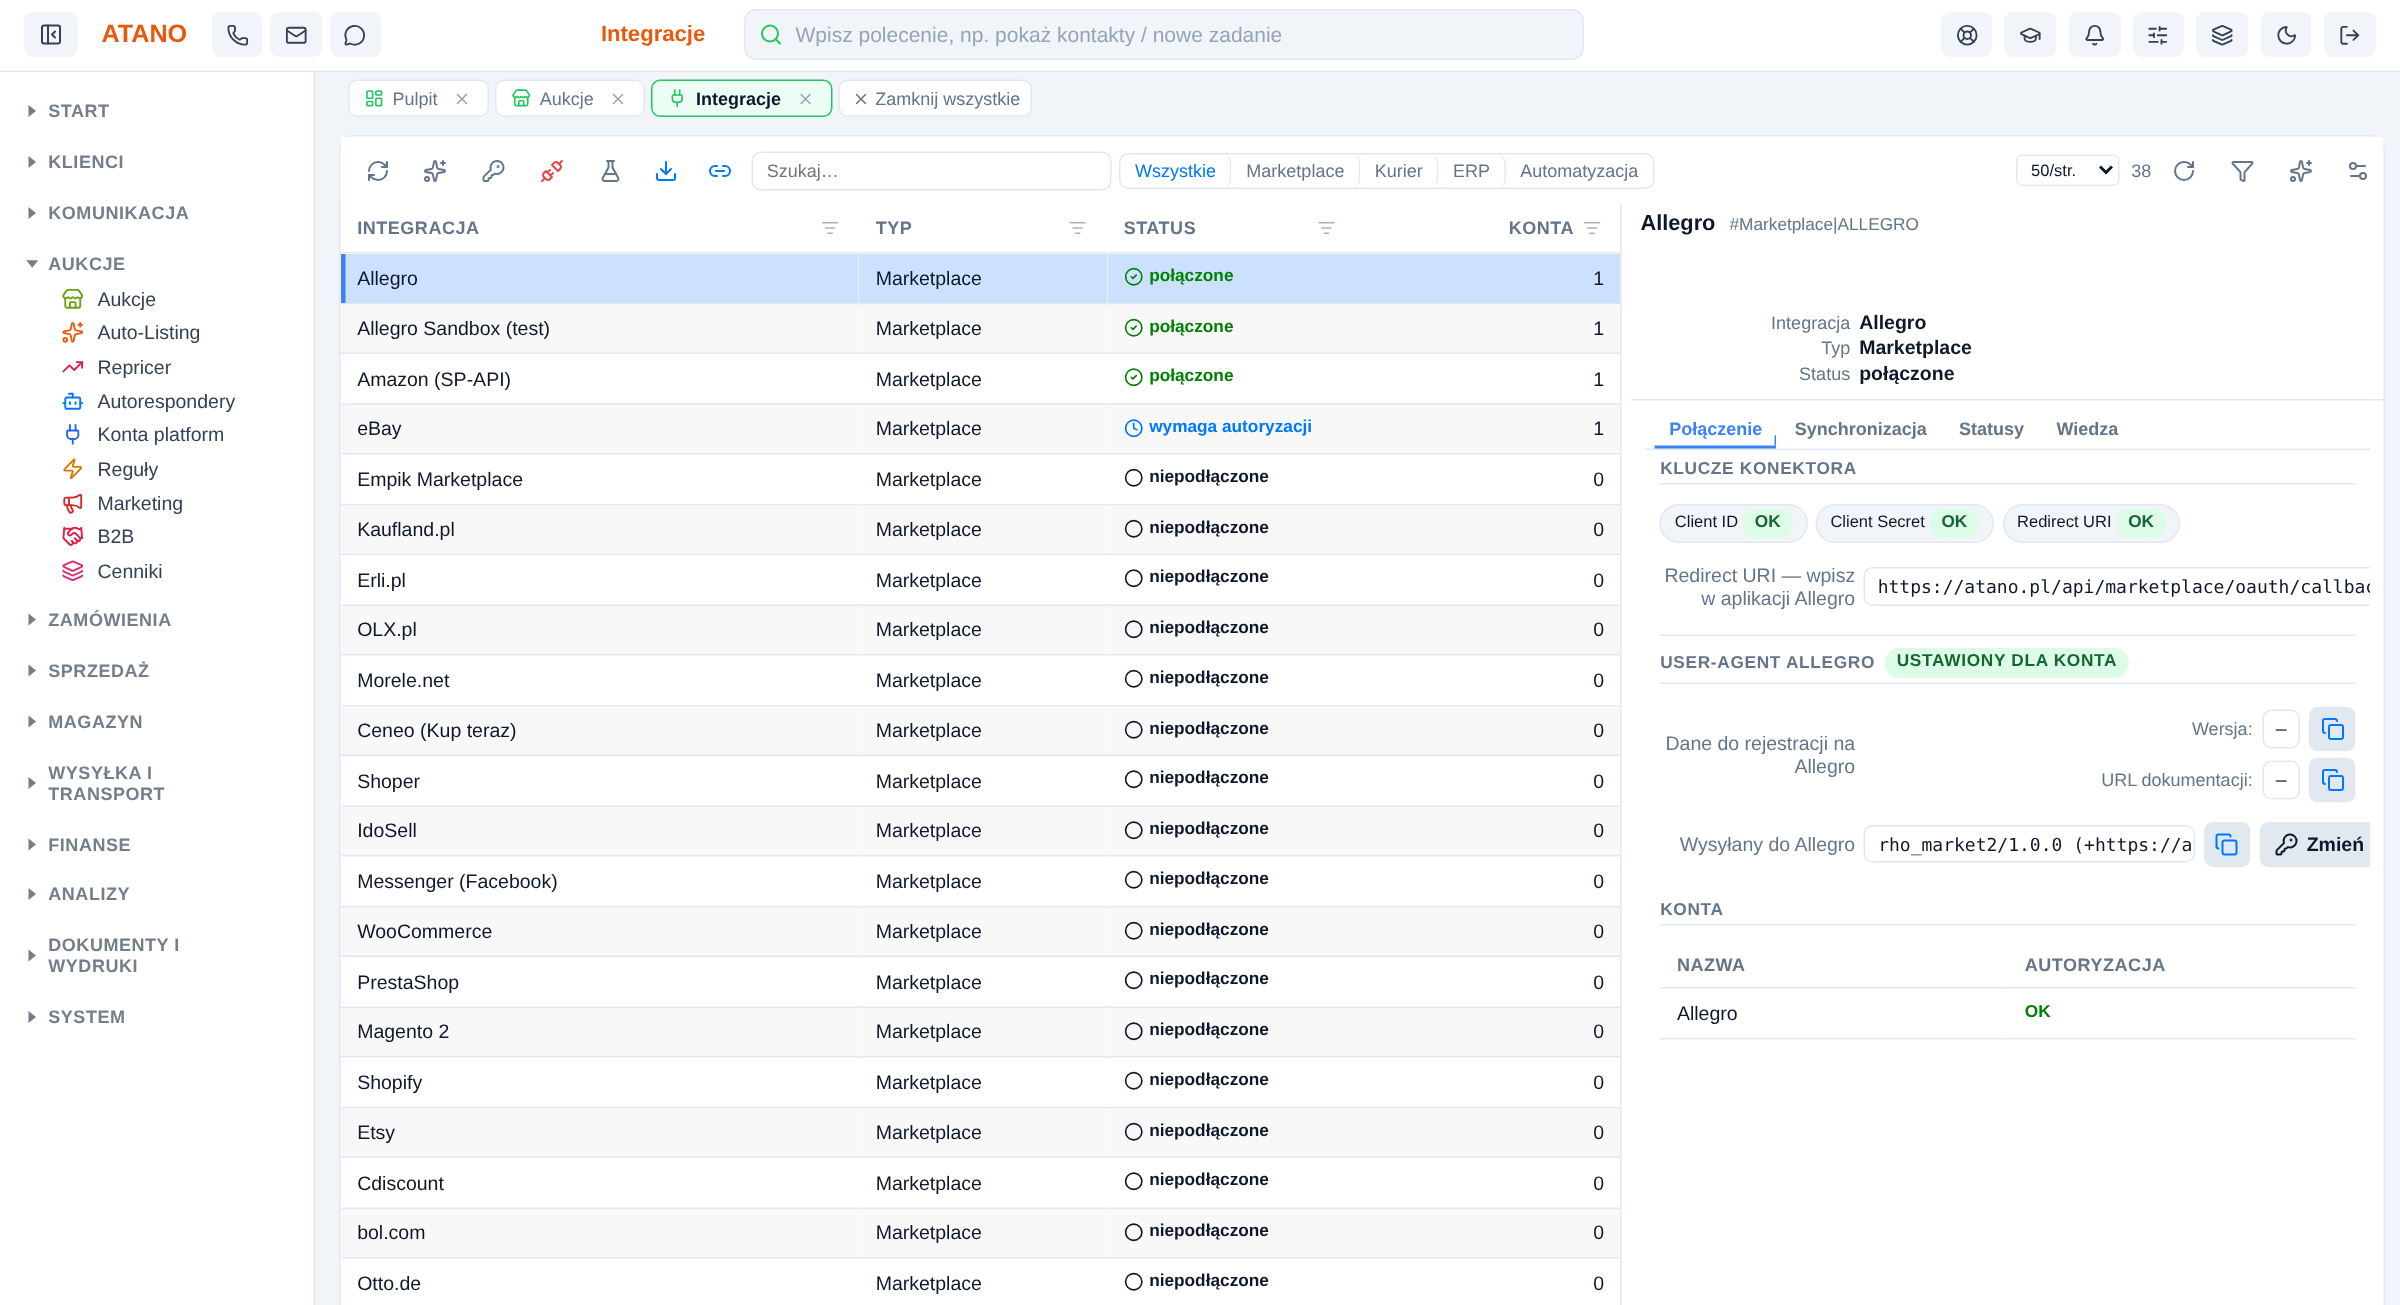Open the INTEGRACJA column filter menu
This screenshot has width=2400, height=1305.
tap(830, 228)
